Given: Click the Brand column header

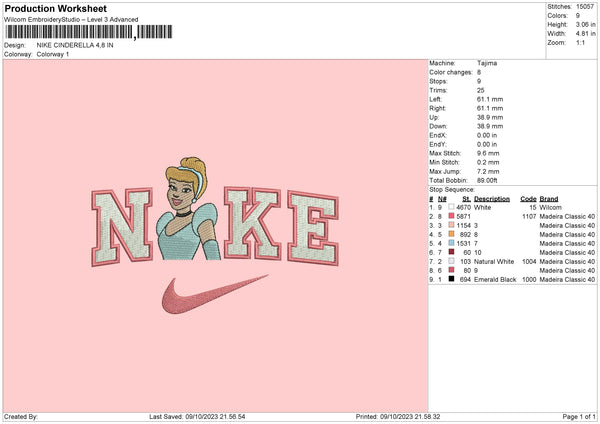Looking at the screenshot, I should pyautogui.click(x=549, y=199).
